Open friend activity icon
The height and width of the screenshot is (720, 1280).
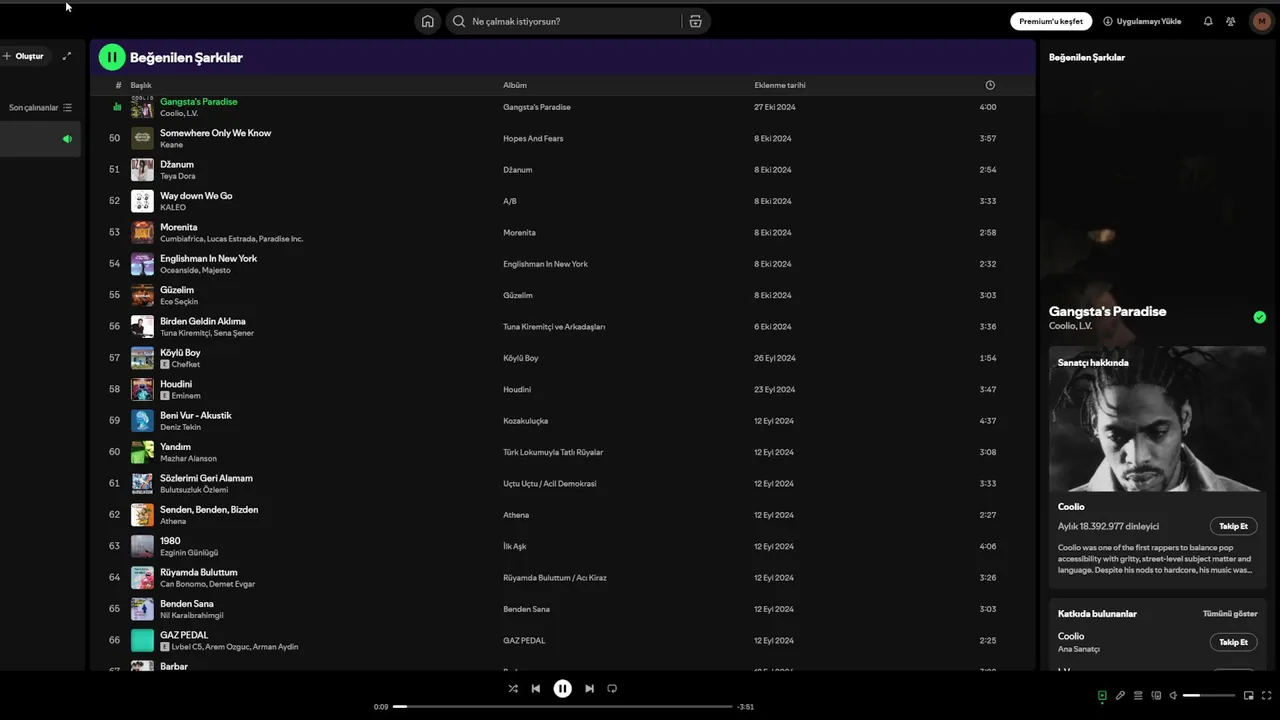pos(1230,21)
